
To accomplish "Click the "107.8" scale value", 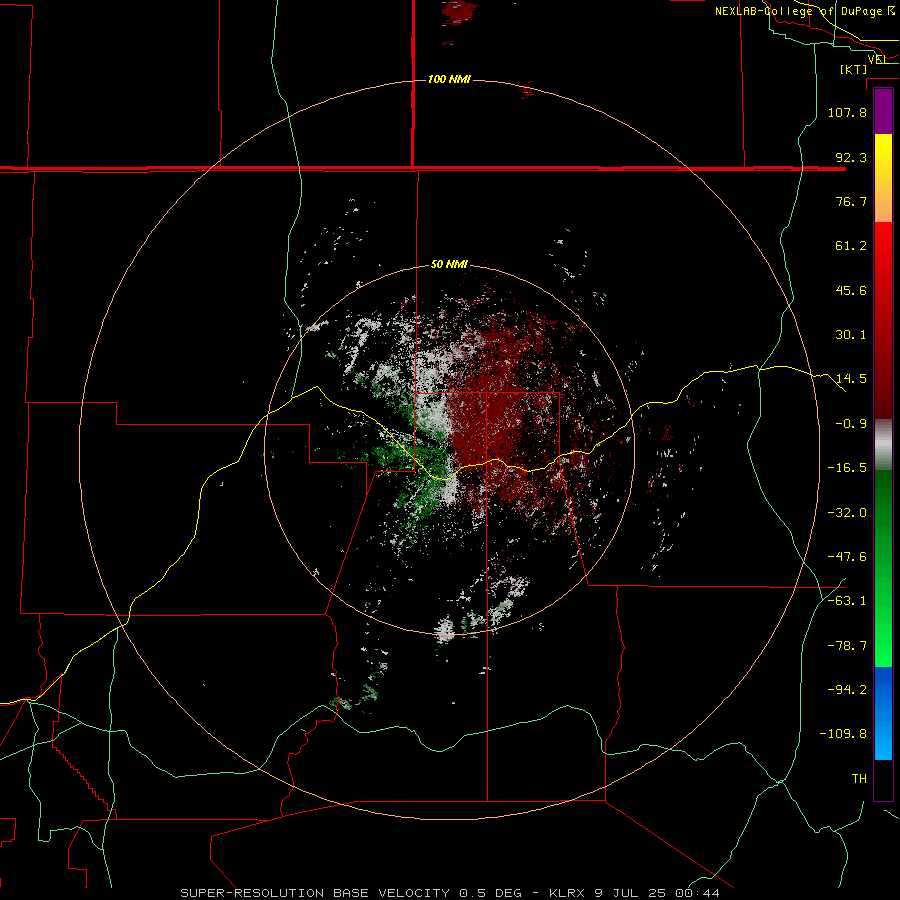I will [847, 112].
